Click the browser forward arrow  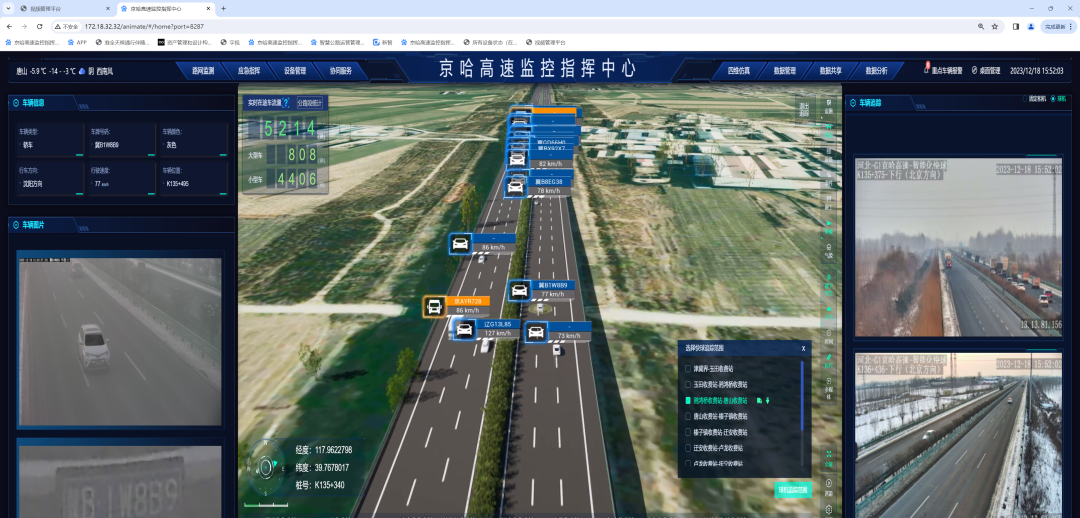(x=24, y=26)
